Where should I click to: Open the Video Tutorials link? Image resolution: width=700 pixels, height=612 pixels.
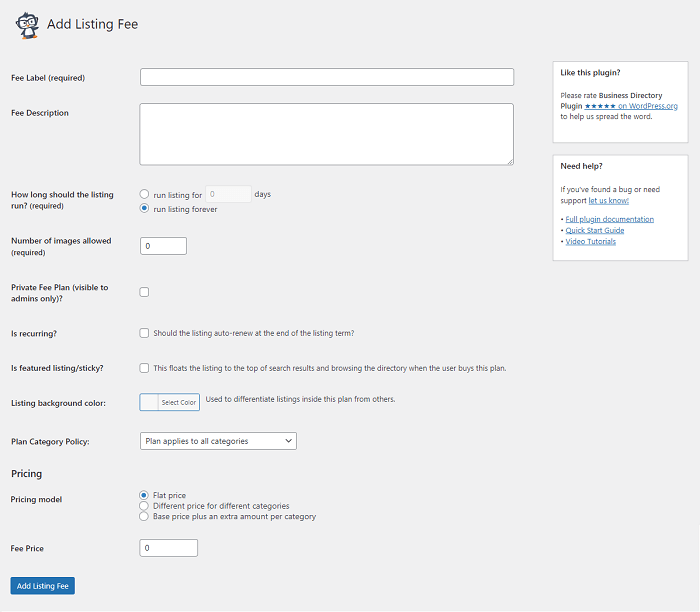tap(591, 241)
